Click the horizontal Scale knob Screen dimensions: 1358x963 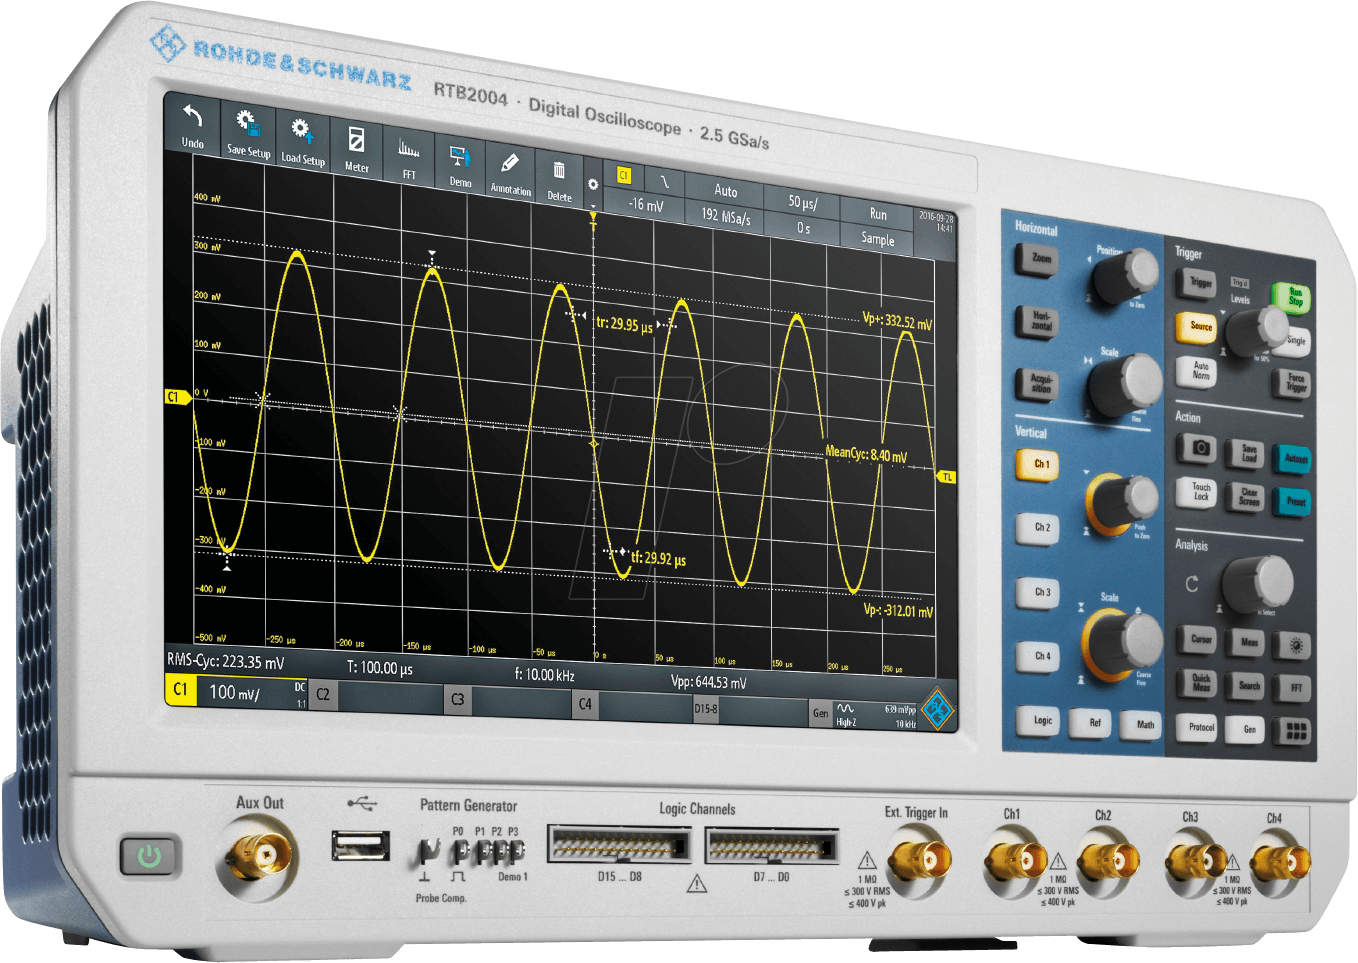pyautogui.click(x=1124, y=385)
